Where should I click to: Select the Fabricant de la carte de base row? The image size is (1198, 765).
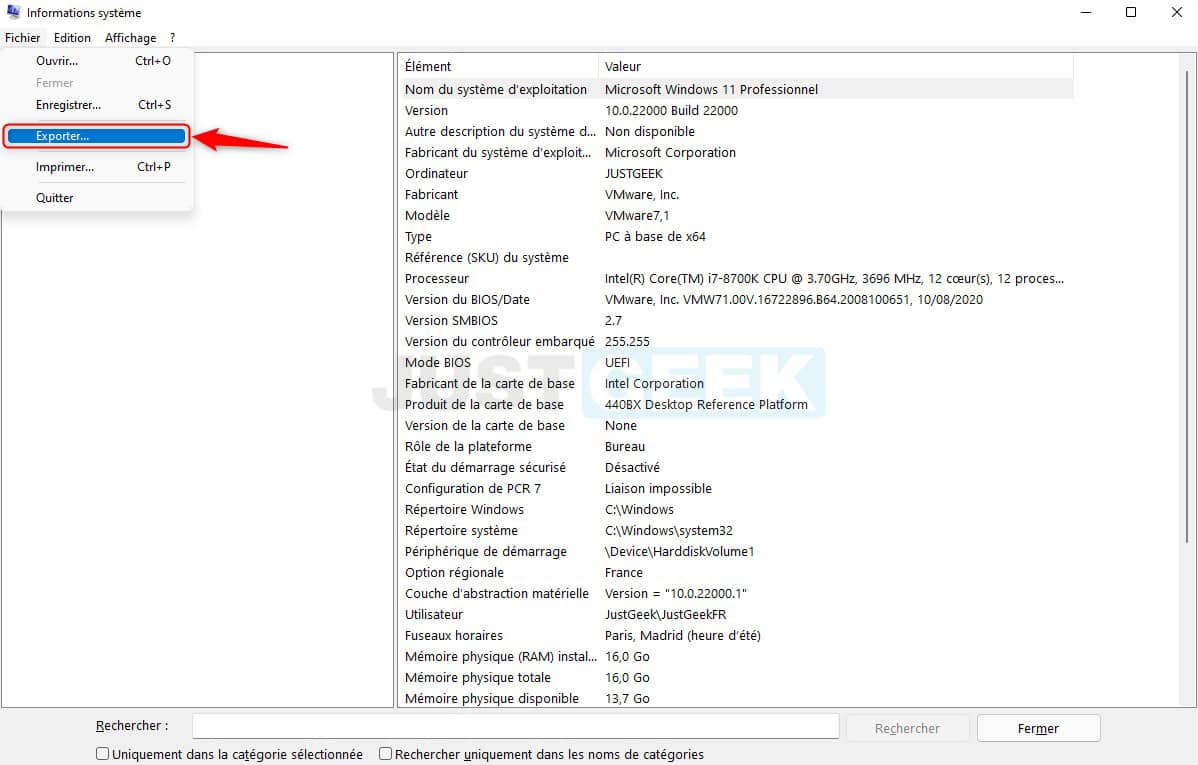(736, 384)
